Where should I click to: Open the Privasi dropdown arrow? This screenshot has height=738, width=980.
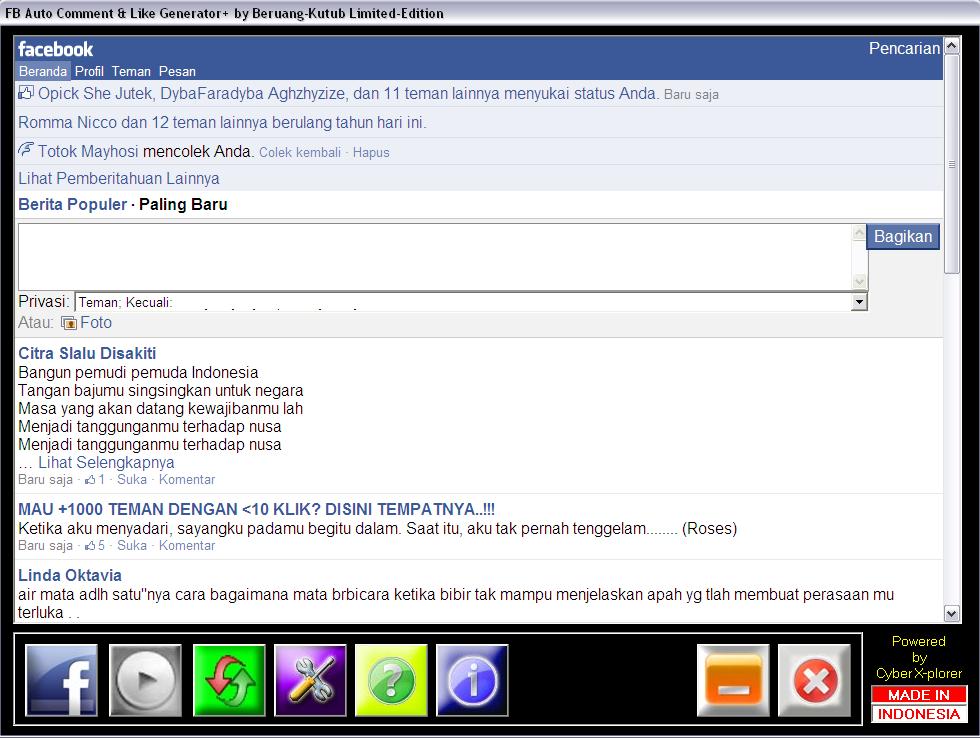coord(859,302)
